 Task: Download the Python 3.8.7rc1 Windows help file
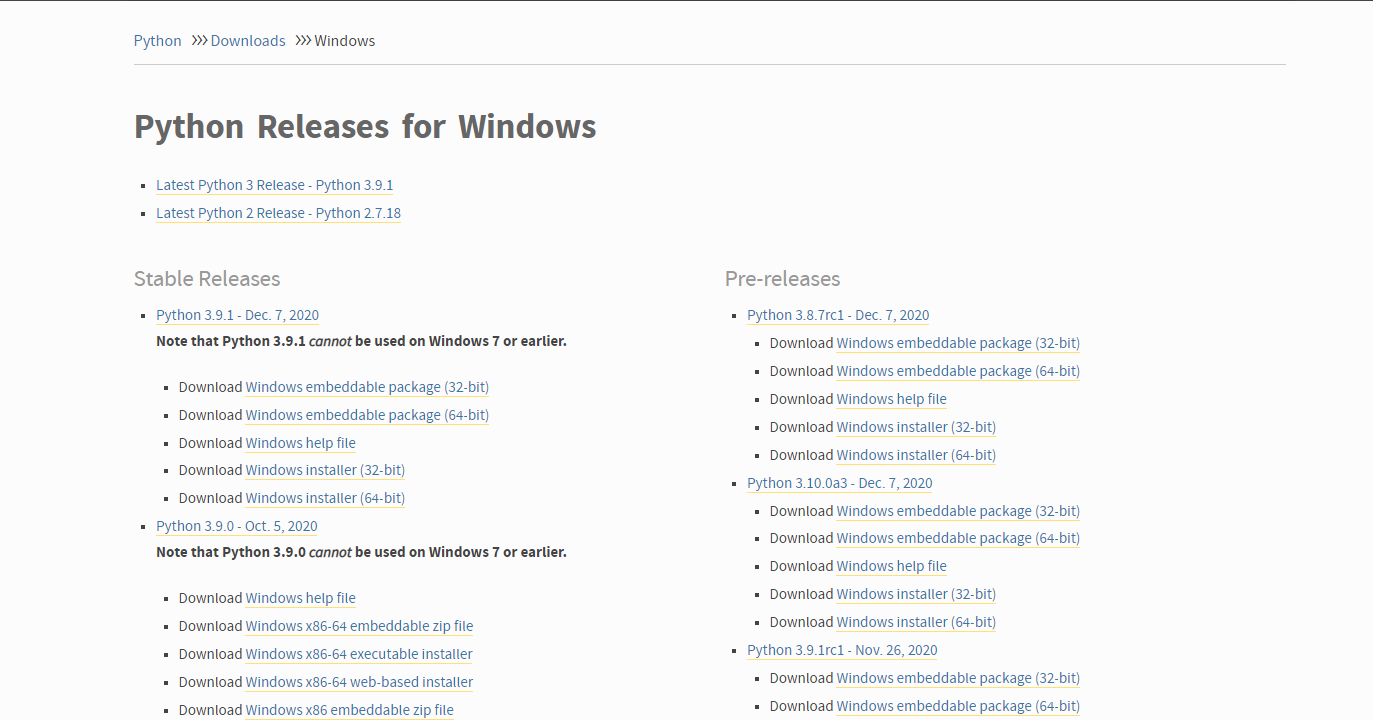click(x=892, y=399)
